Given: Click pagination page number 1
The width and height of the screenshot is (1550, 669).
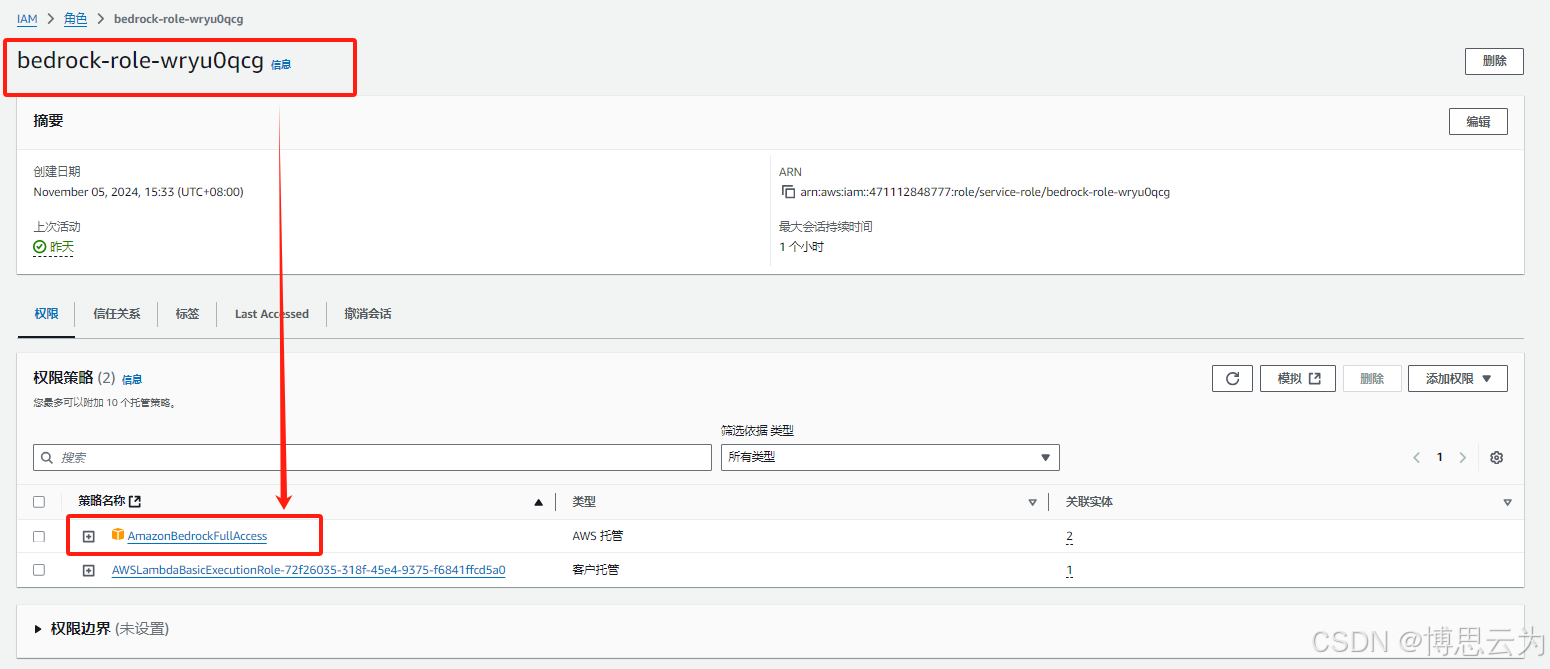Looking at the screenshot, I should (1440, 457).
